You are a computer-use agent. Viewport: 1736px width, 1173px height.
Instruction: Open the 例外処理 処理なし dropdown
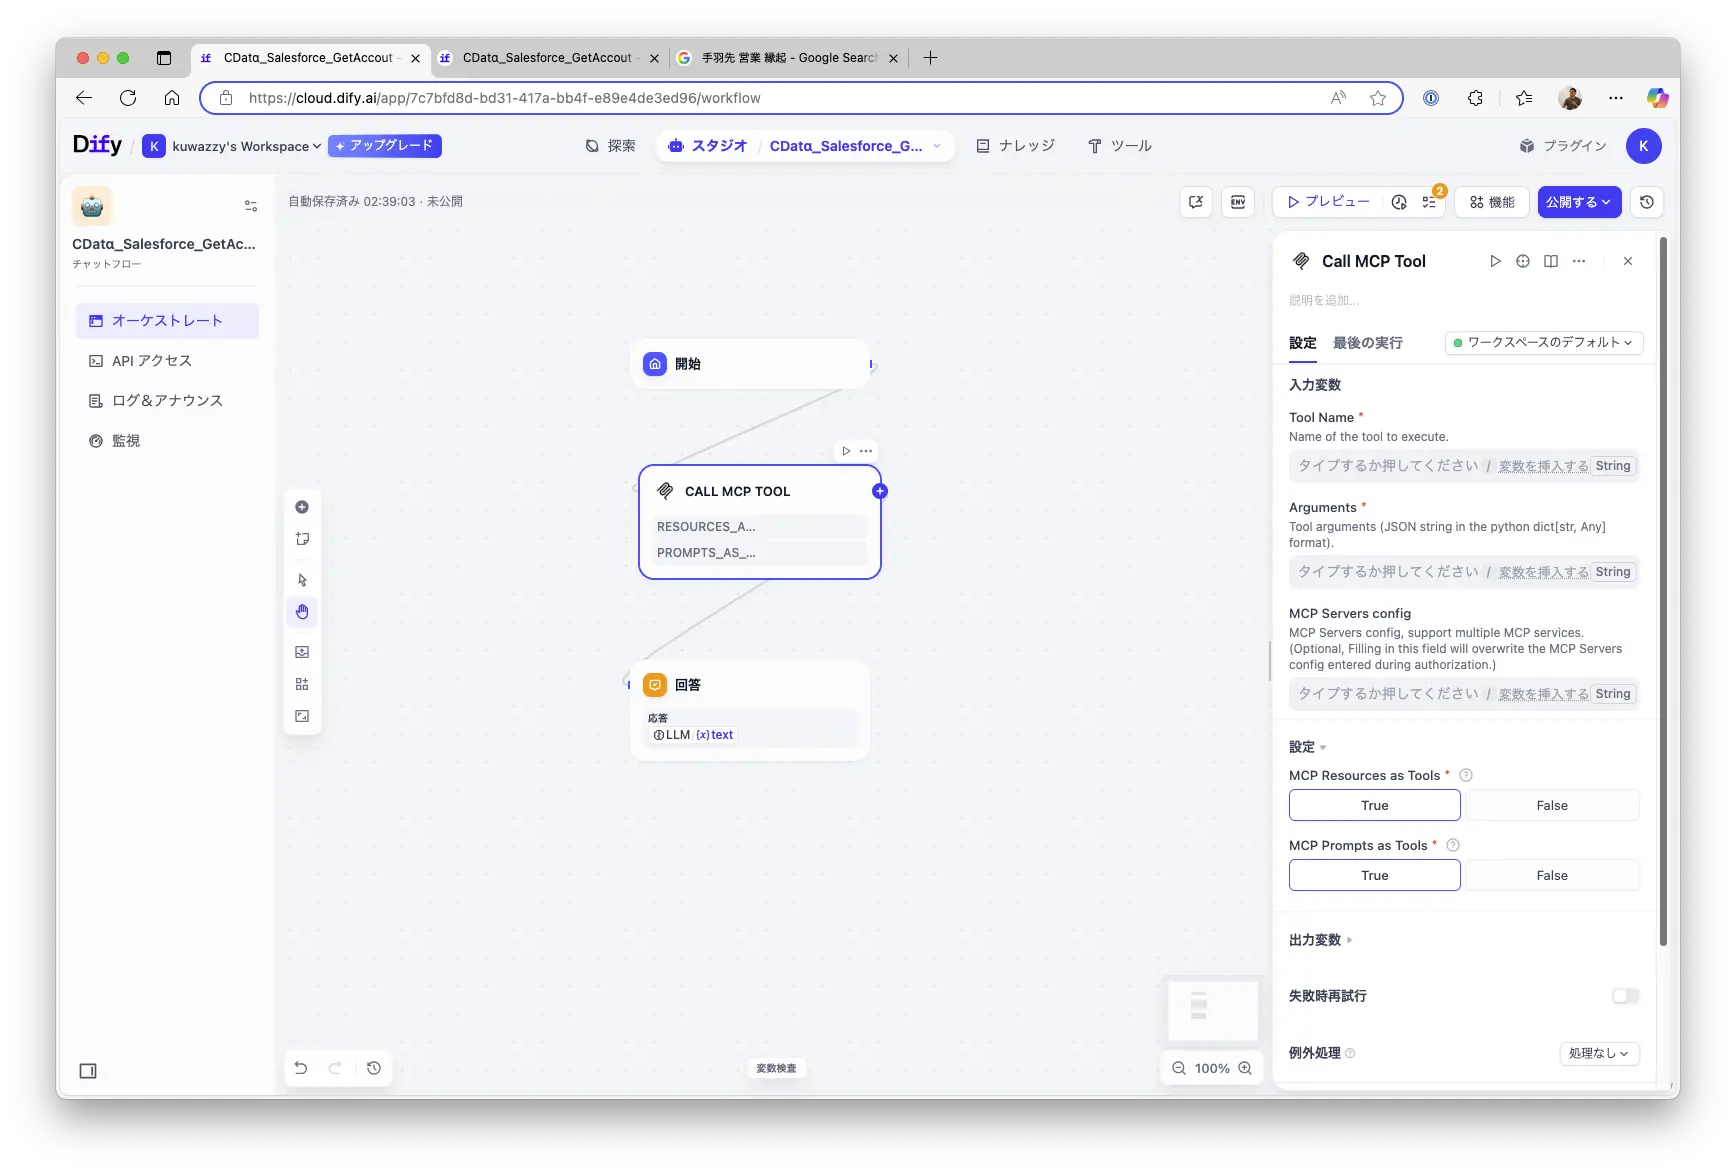1599,1053
